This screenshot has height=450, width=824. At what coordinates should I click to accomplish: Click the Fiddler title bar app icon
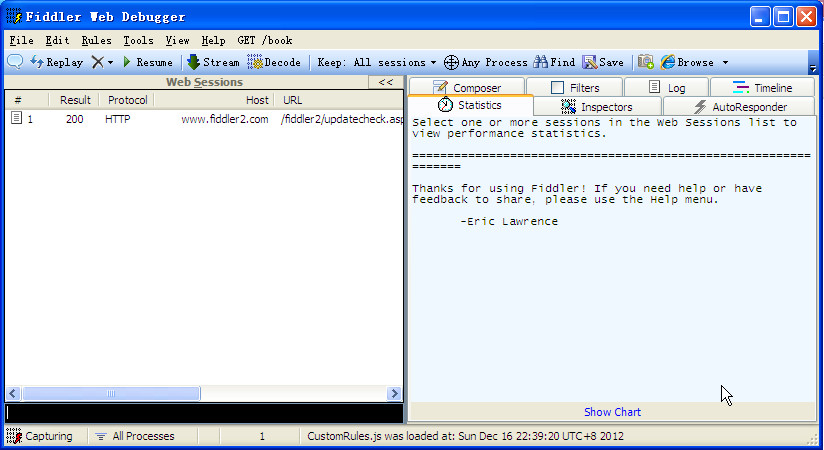pos(14,16)
